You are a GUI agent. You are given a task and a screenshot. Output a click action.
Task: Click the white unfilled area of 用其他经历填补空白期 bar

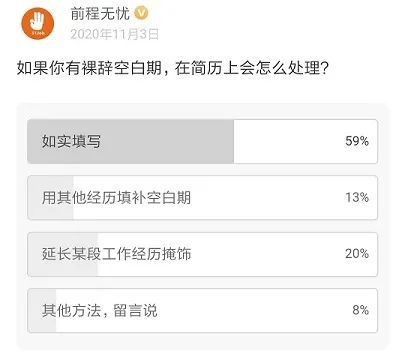click(x=225, y=198)
